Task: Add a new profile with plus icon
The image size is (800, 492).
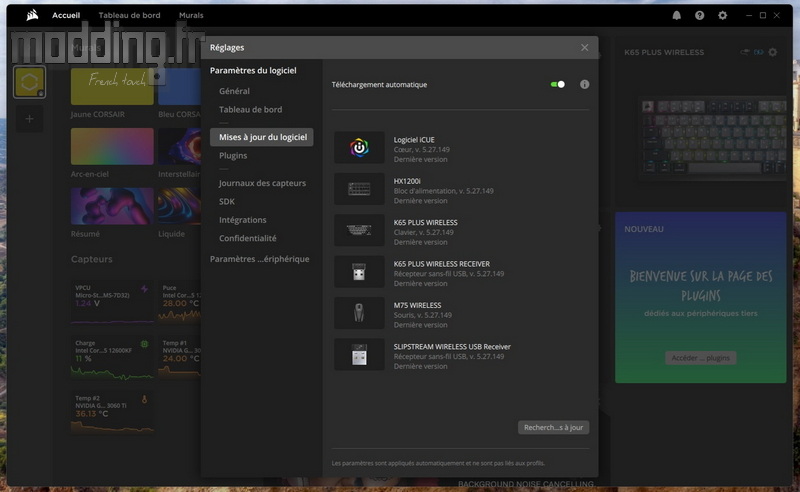Action: pos(30,119)
